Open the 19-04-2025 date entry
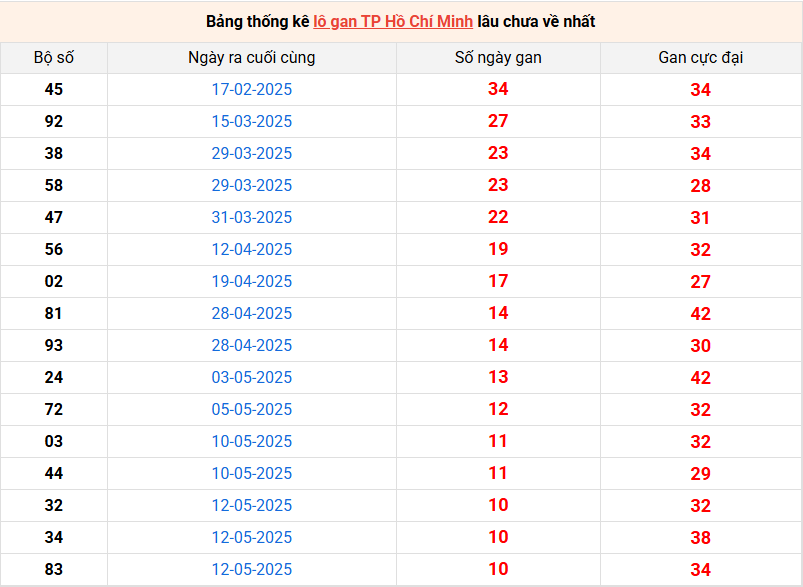This screenshot has height=587, width=803. (x=252, y=282)
